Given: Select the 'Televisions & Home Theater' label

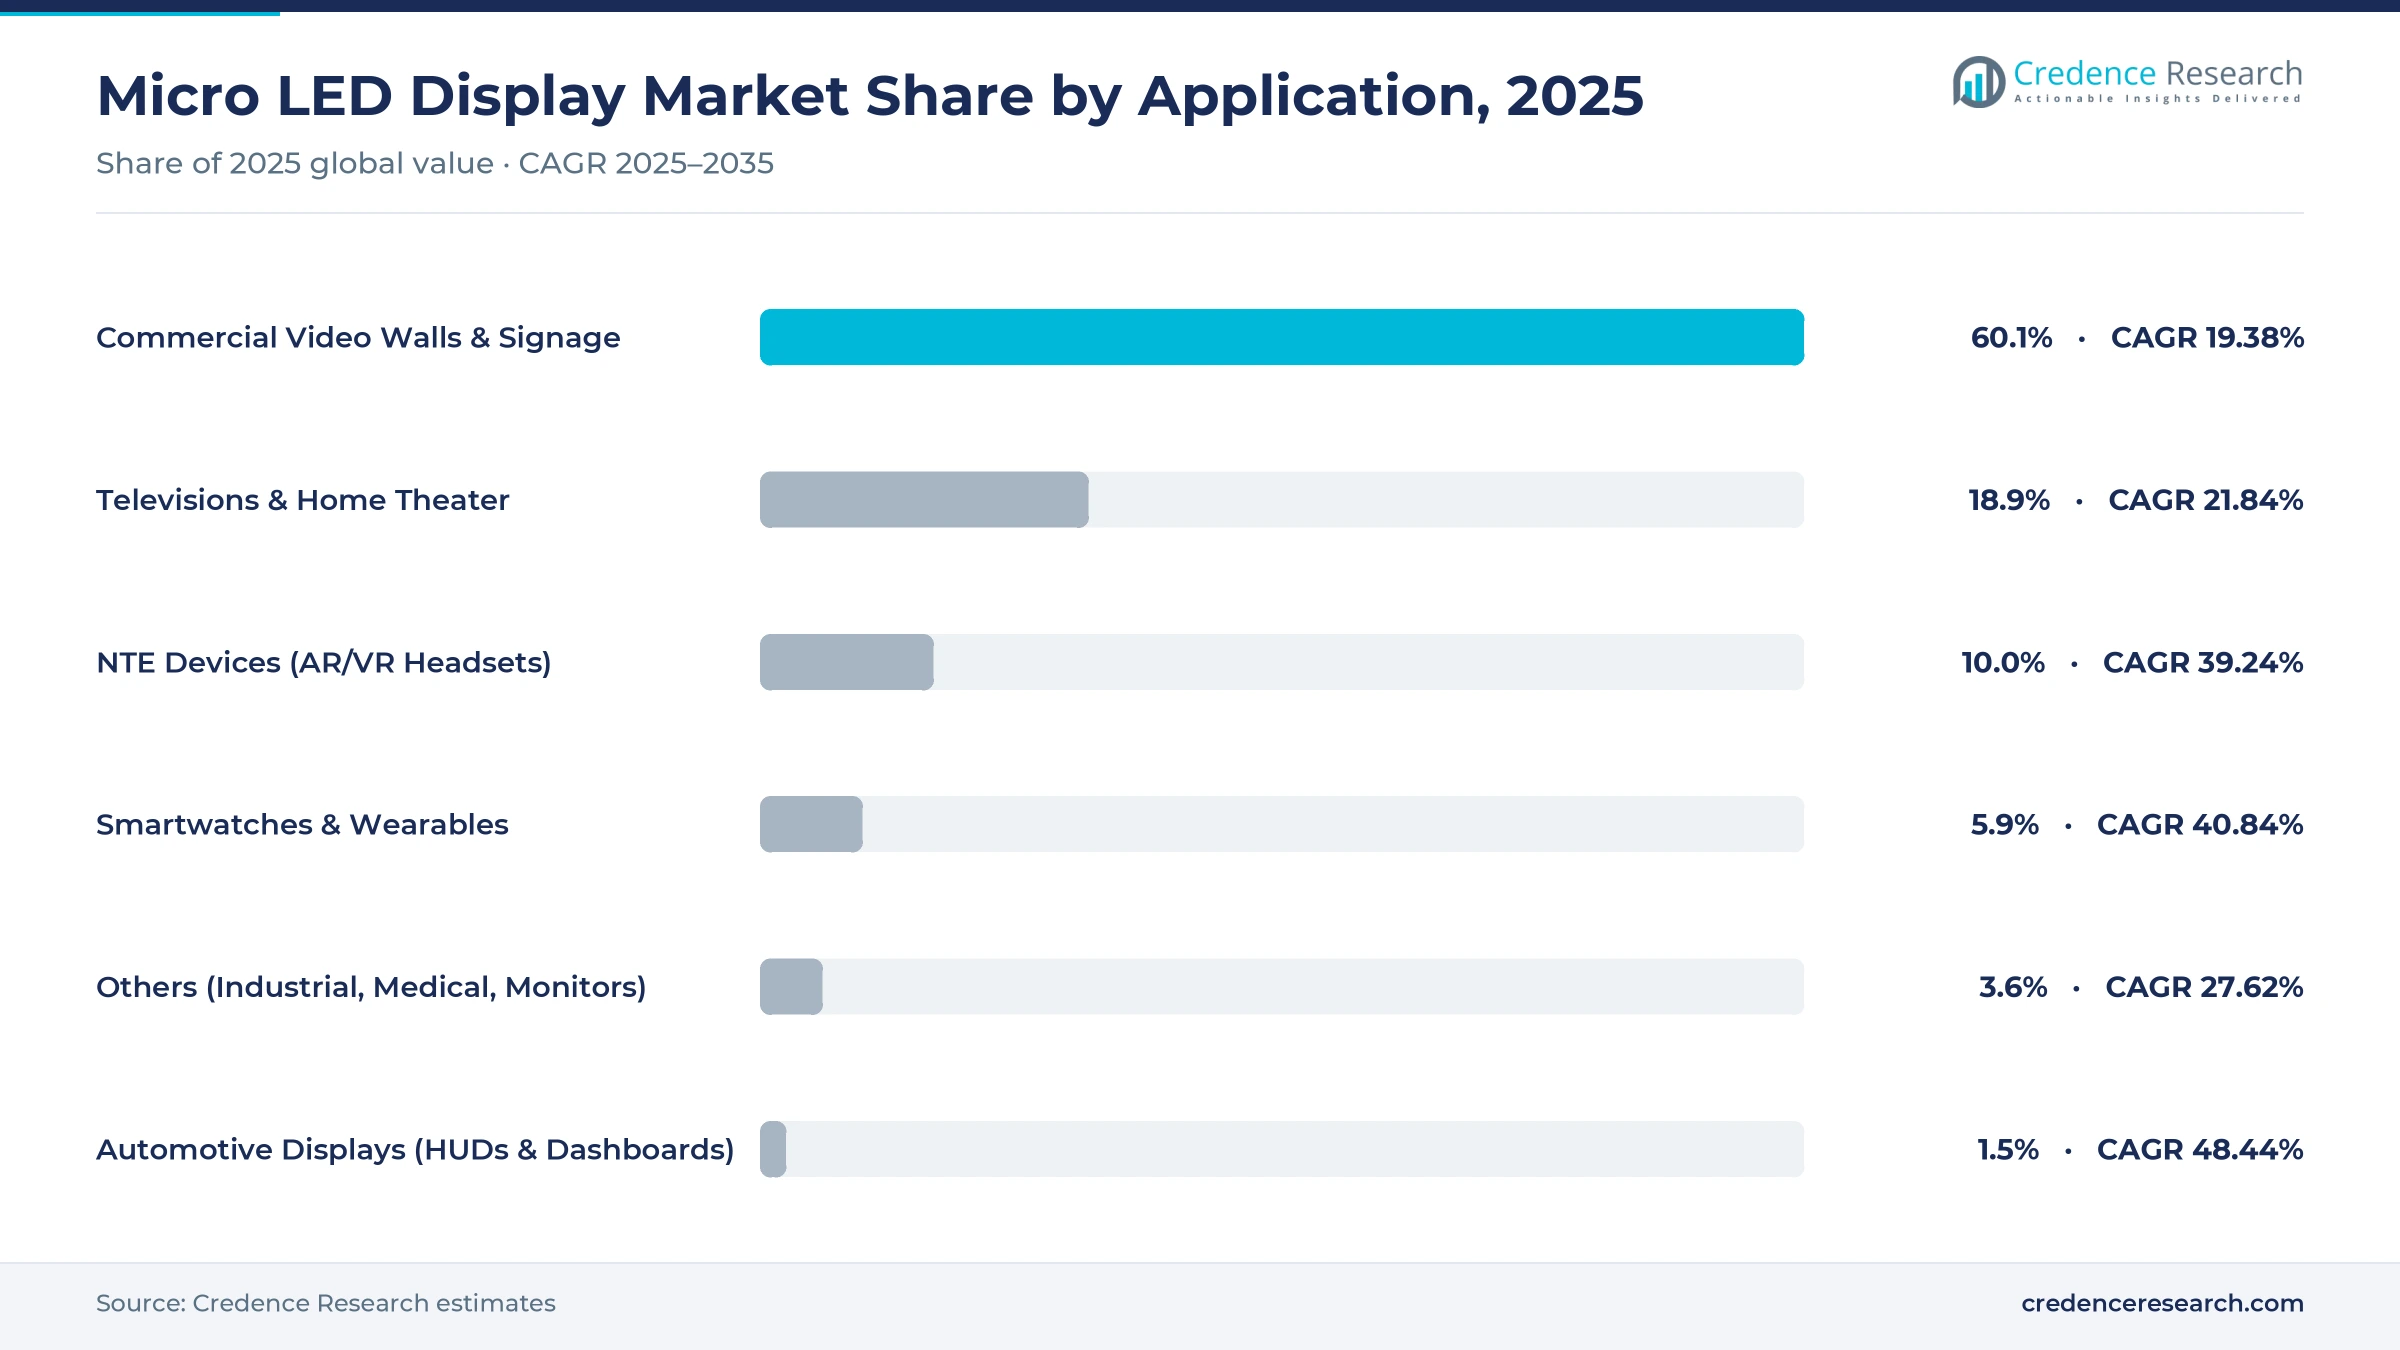Looking at the screenshot, I should [x=302, y=500].
